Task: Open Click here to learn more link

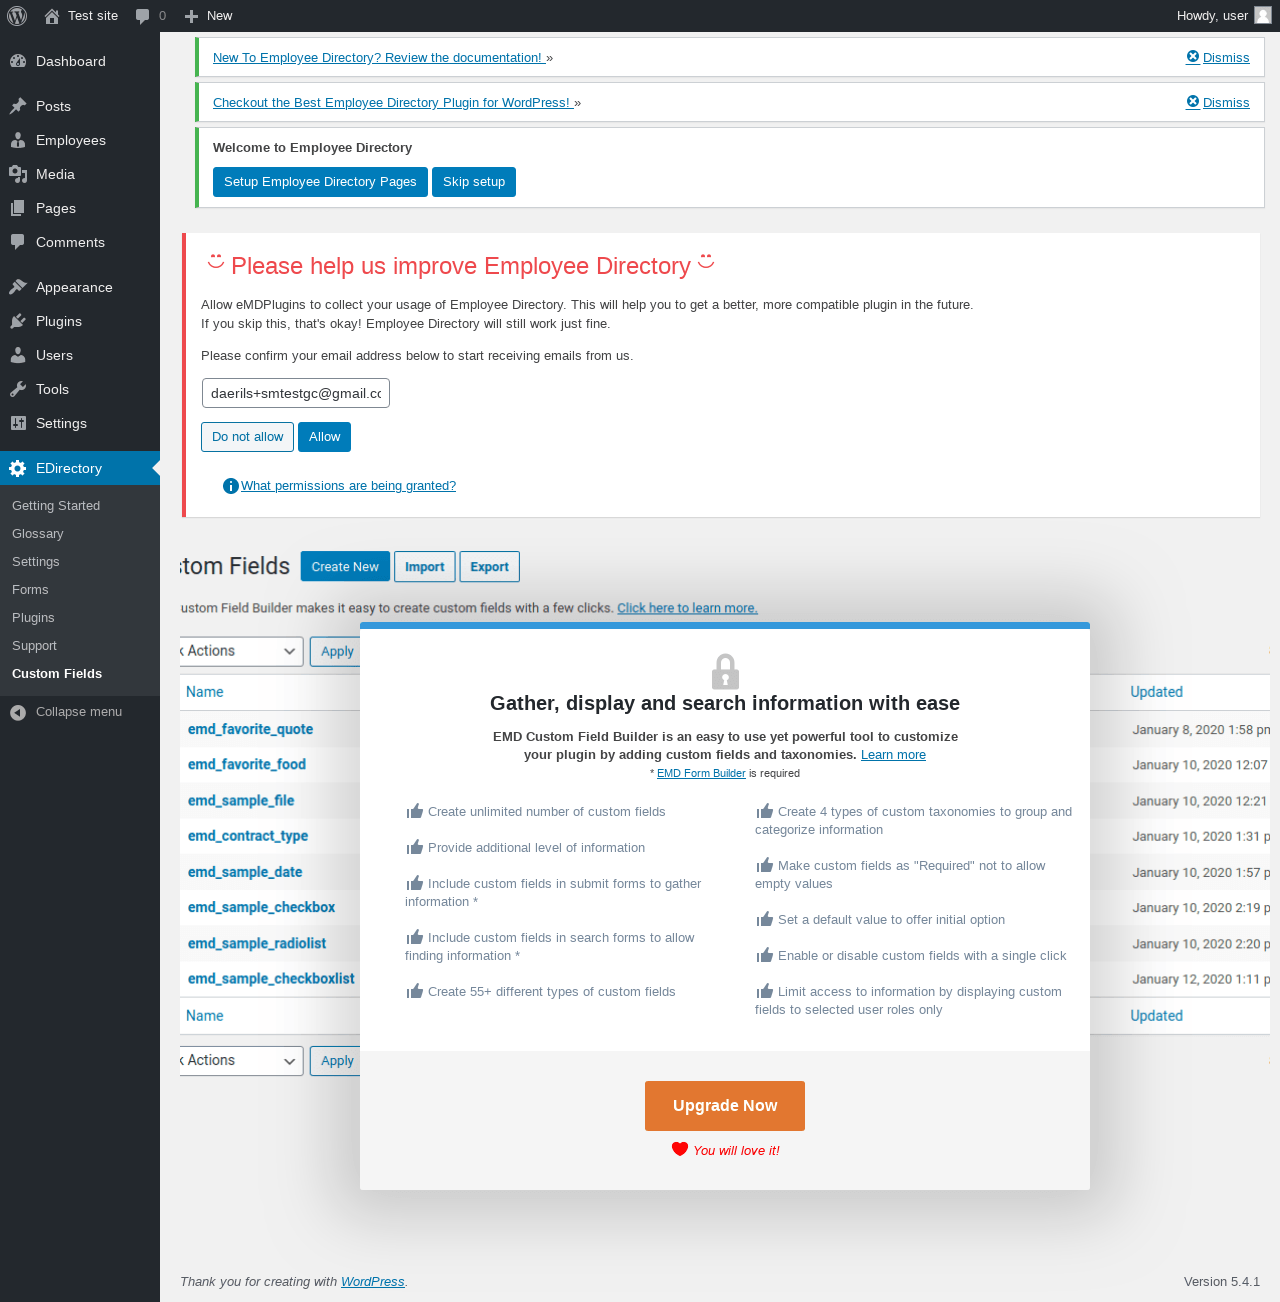Action: [x=687, y=608]
